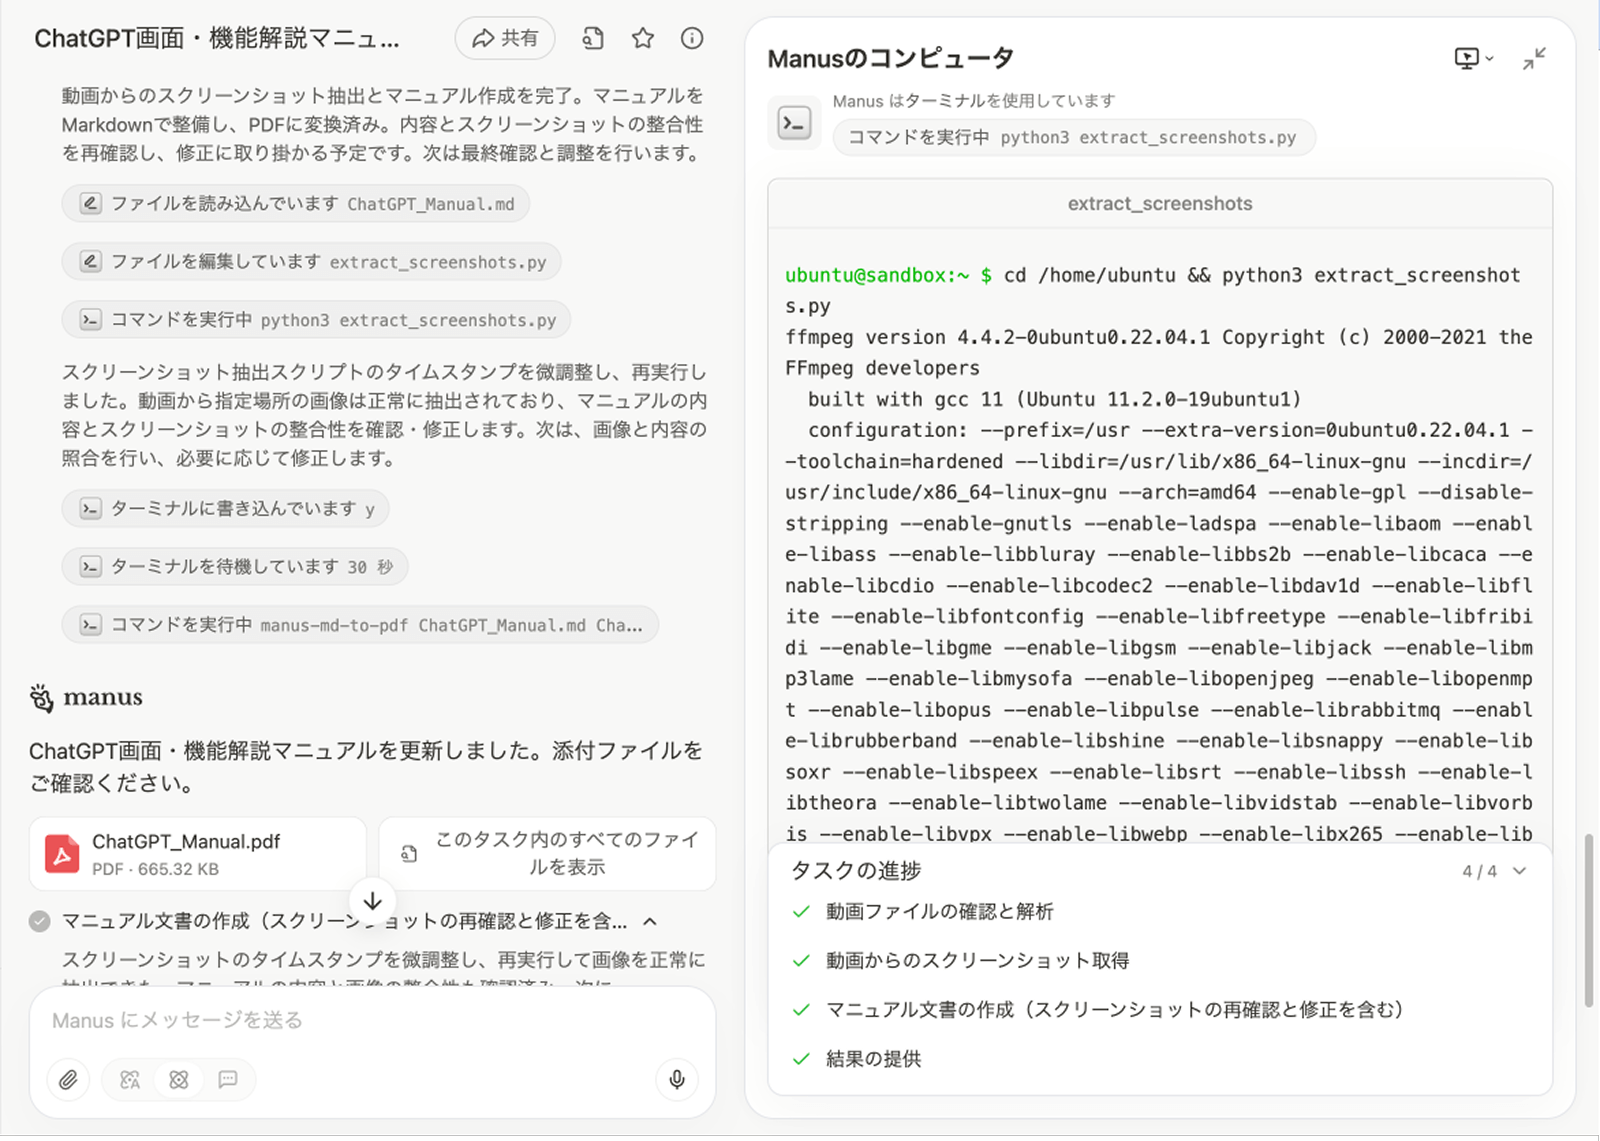The height and width of the screenshot is (1141, 1600).
Task: Click the 'Manusのコンピュータ' panel title
Action: (x=890, y=59)
